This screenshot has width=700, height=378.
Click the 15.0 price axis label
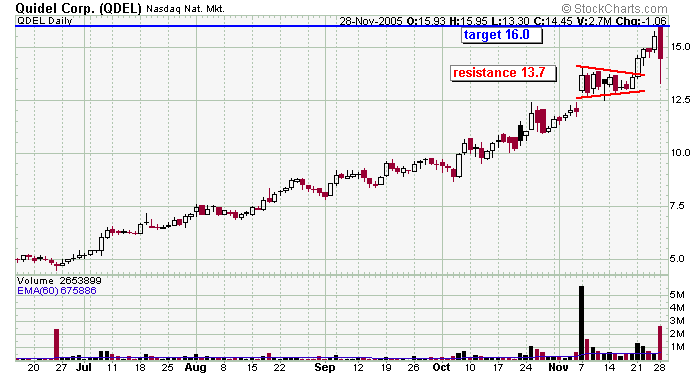[x=680, y=46]
